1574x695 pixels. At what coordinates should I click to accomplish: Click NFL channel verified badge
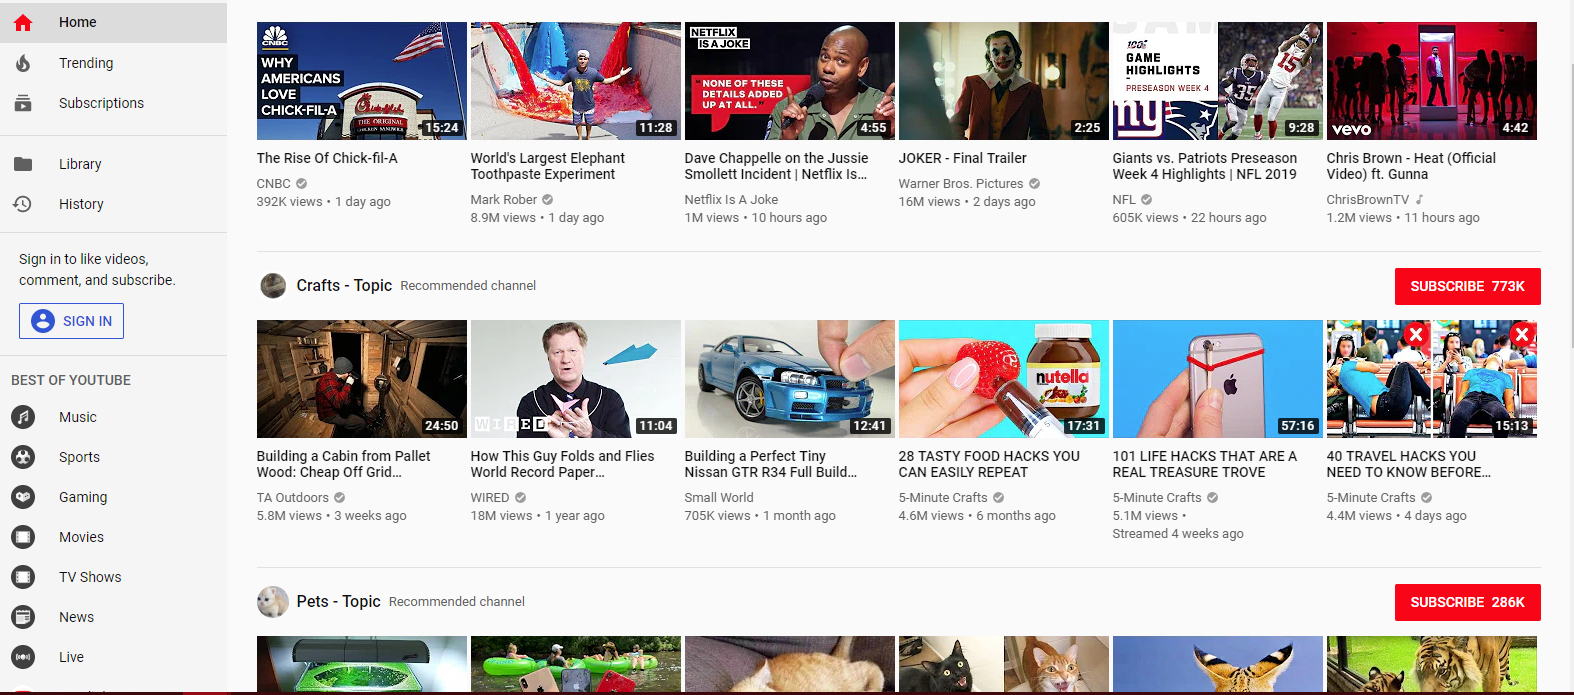pos(1147,200)
